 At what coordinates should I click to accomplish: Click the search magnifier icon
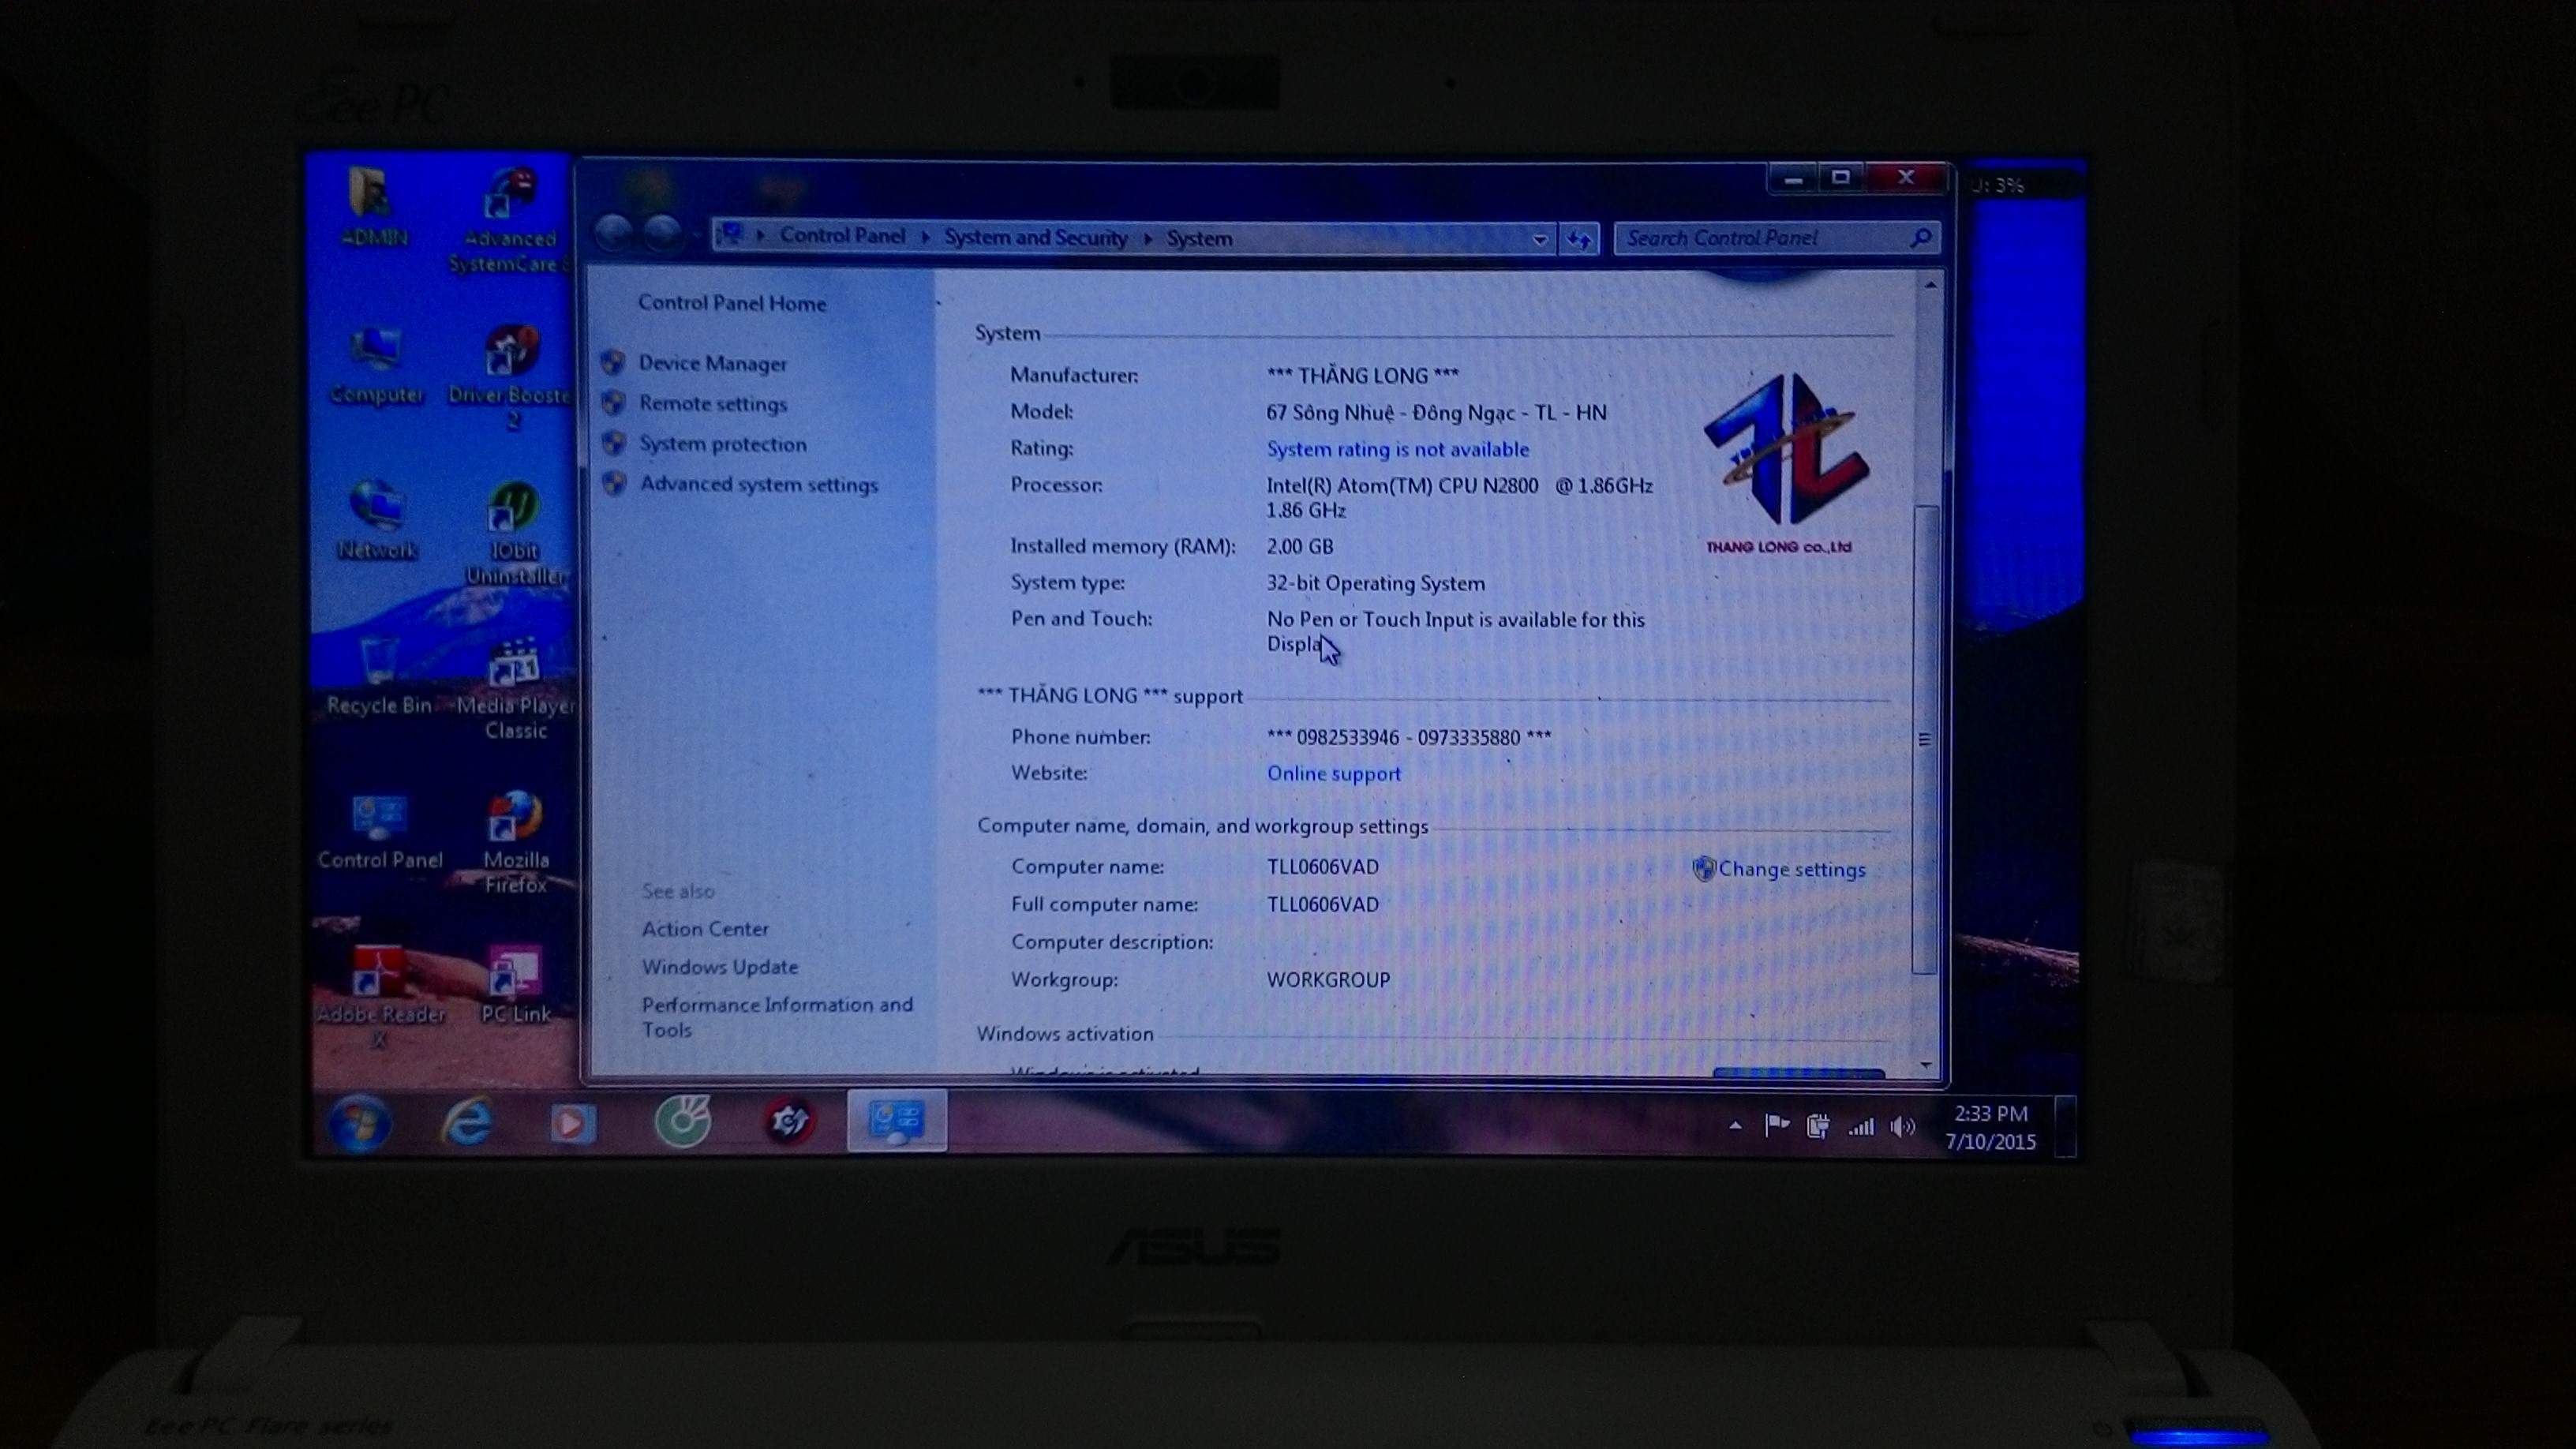(x=1920, y=238)
